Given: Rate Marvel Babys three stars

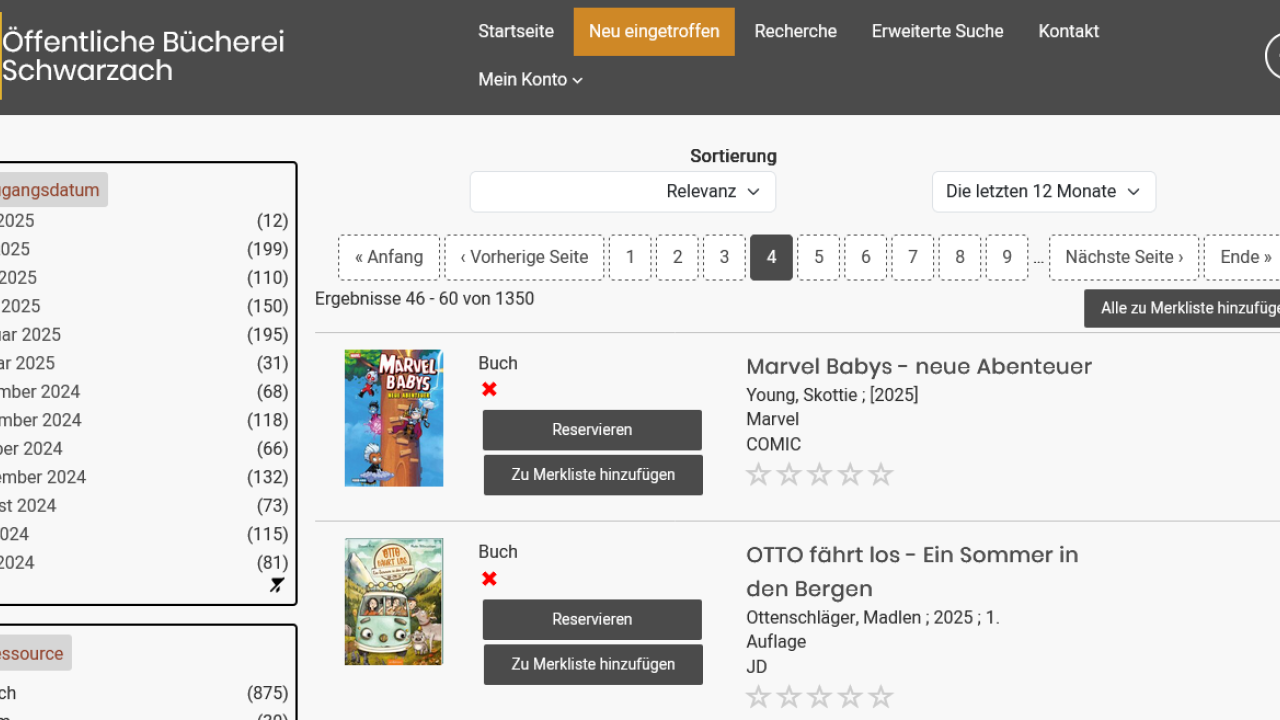Looking at the screenshot, I should point(820,474).
